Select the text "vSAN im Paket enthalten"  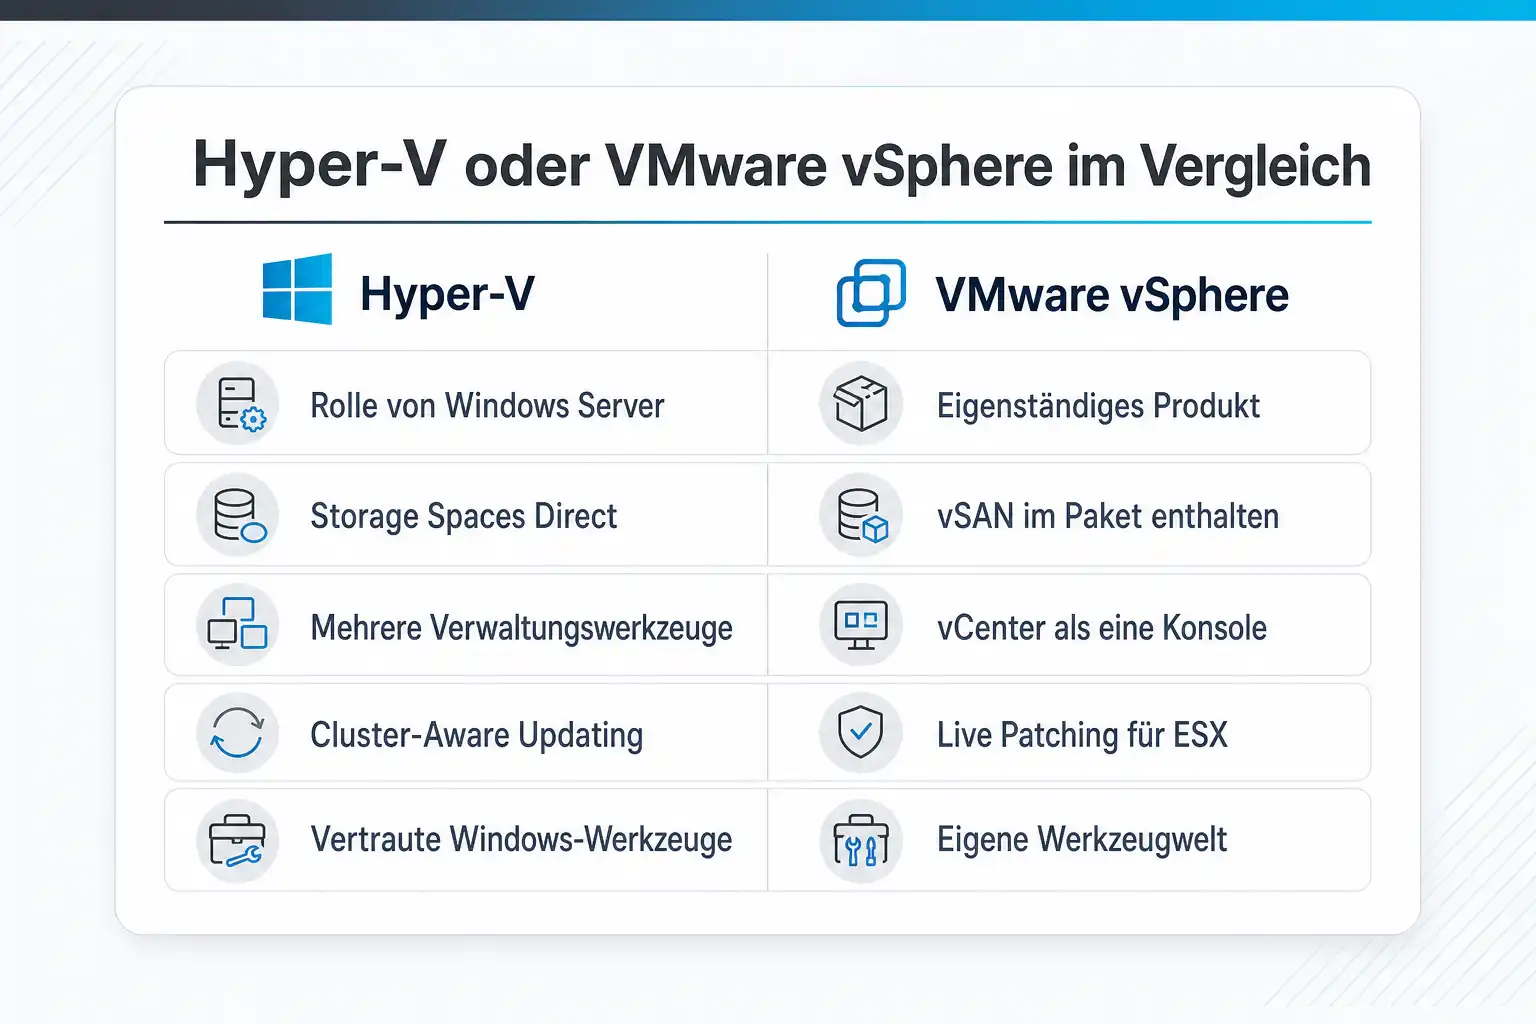click(x=1108, y=516)
